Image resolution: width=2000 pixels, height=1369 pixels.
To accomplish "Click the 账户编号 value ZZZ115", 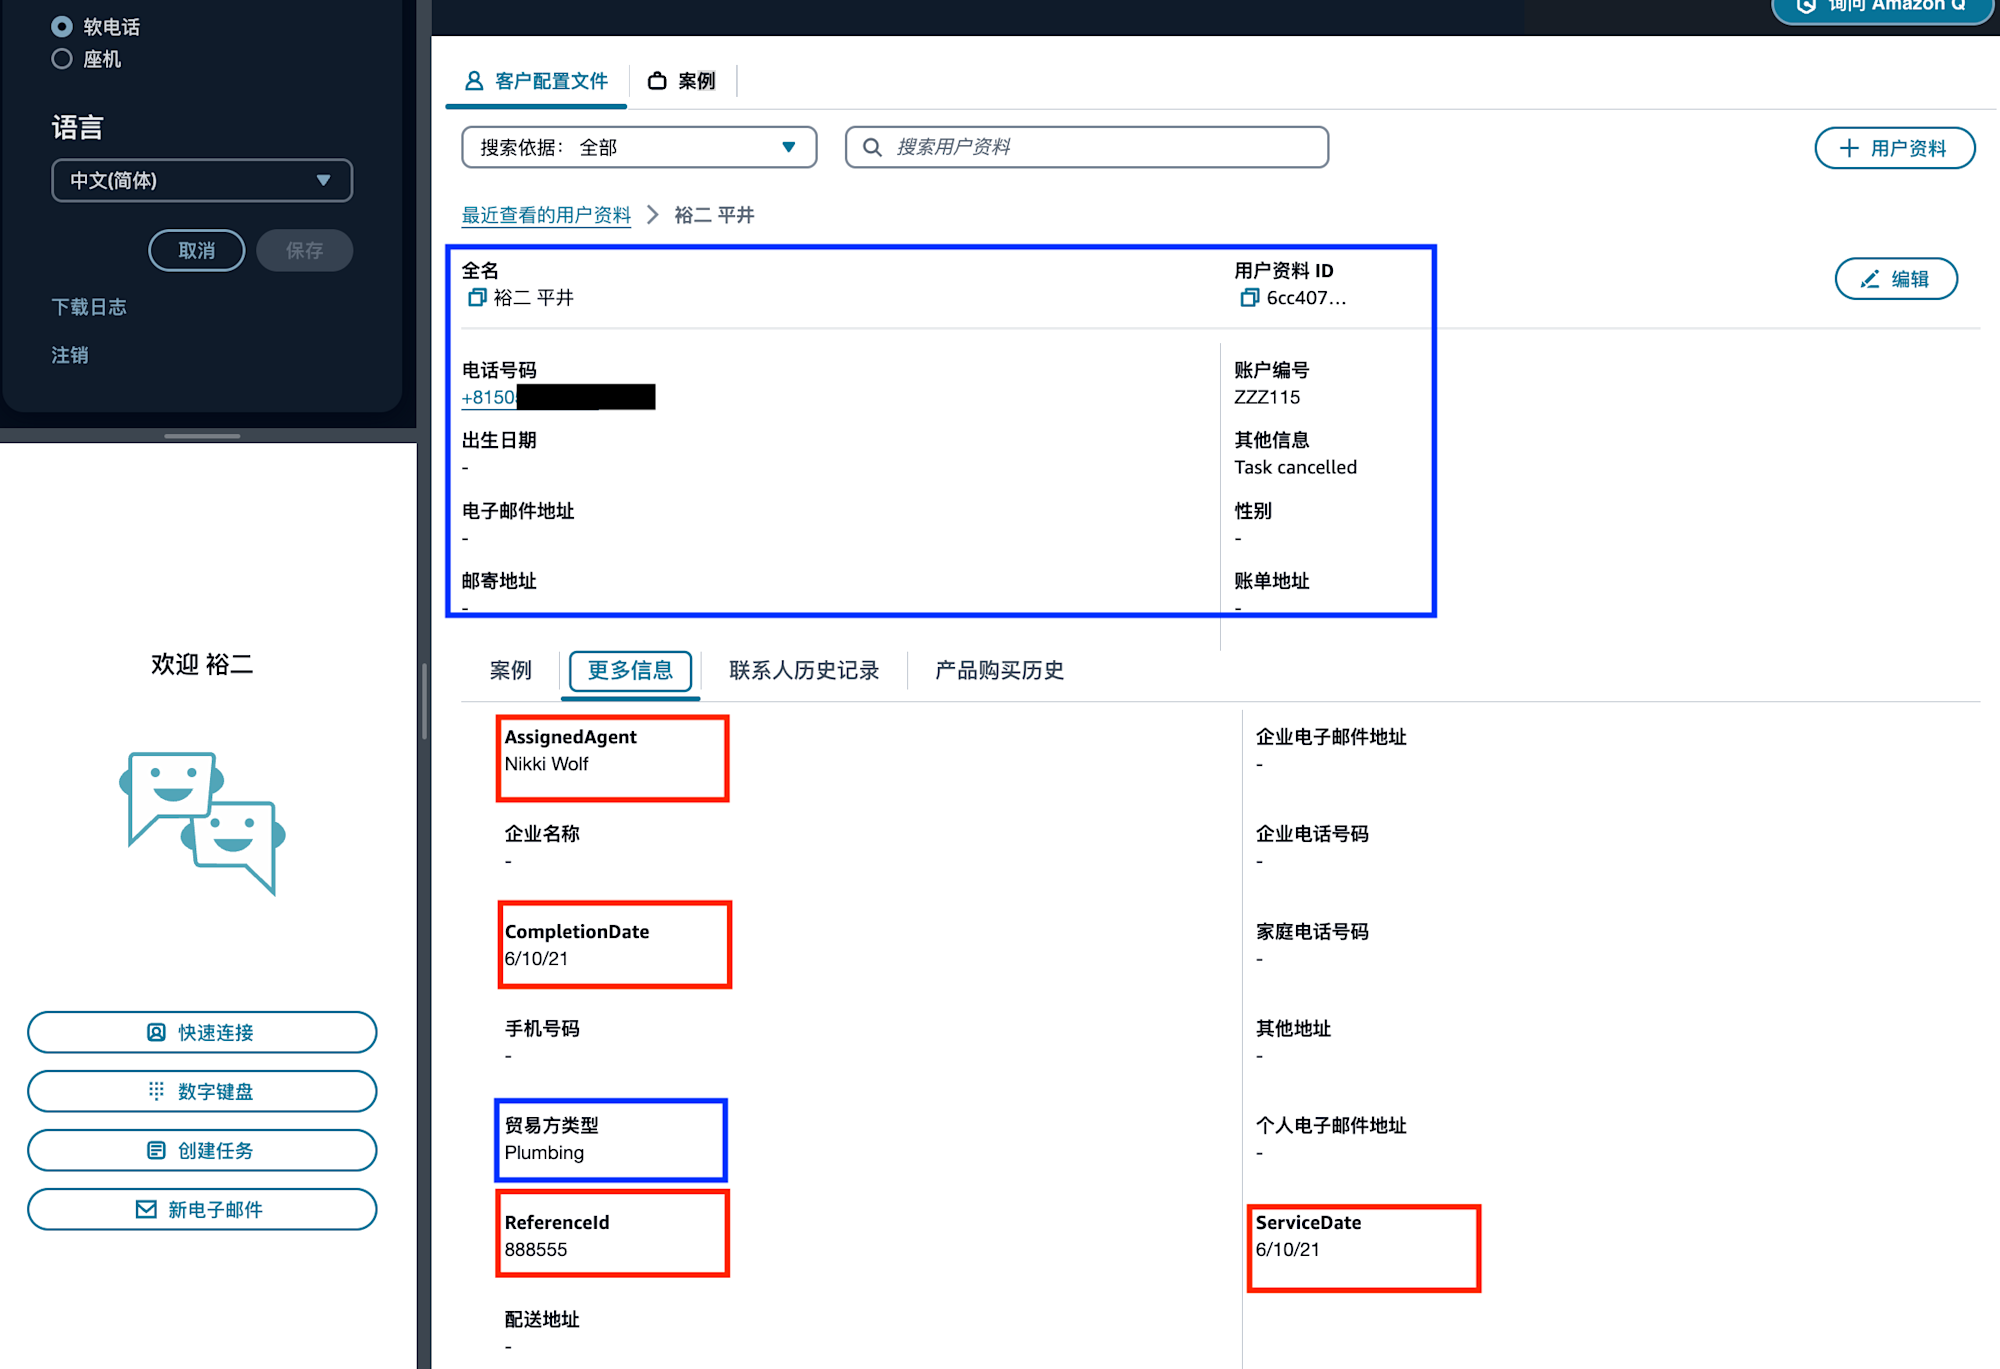I will [1267, 397].
